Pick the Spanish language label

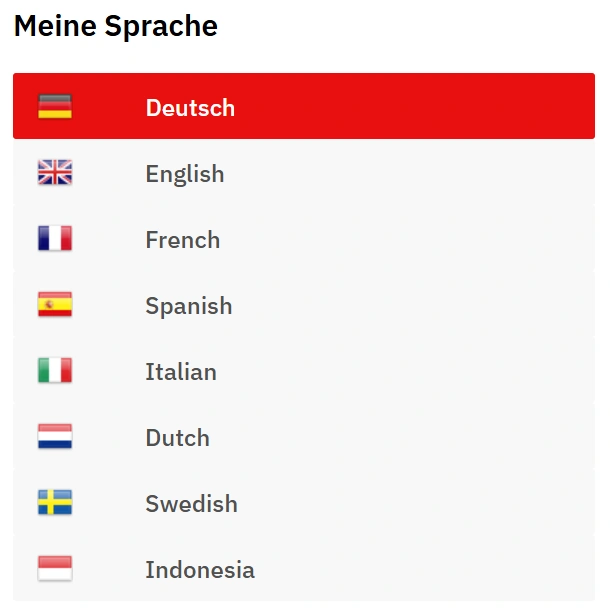coord(188,305)
